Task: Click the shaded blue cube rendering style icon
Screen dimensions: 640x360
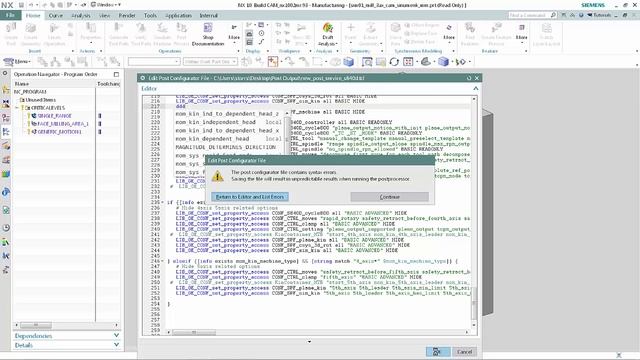Action: (x=443, y=62)
